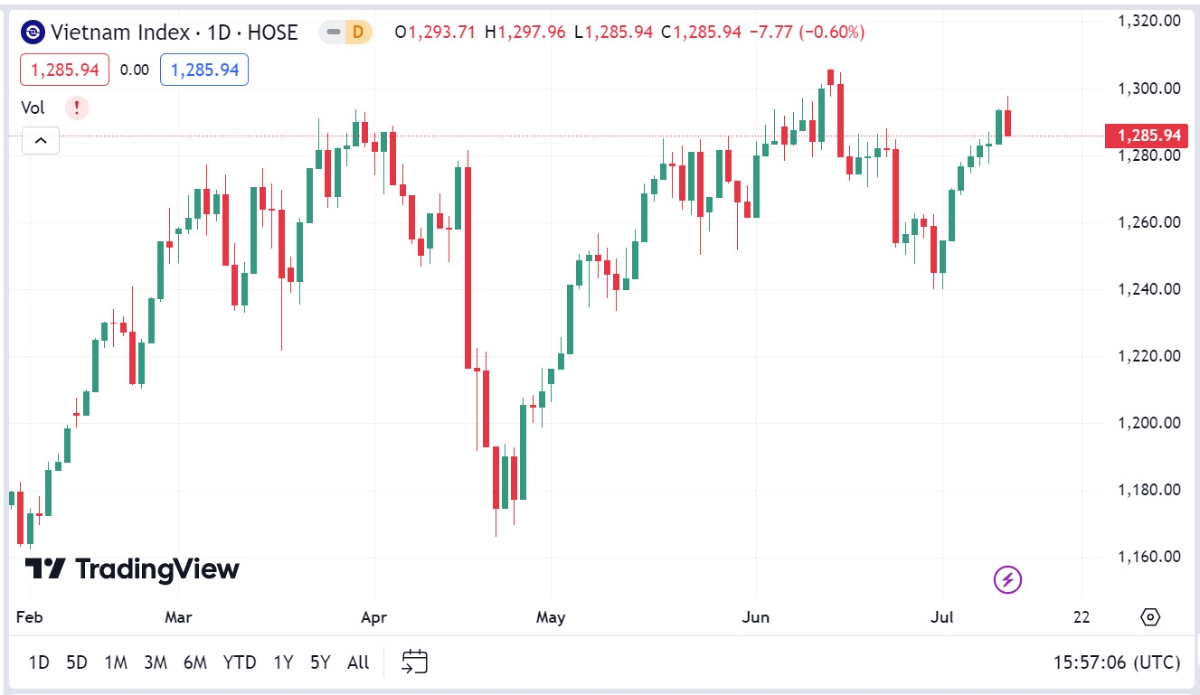Screen dimensions: 1200x695
Task: Toggle the visibility pill beside the D interval
Action: coord(330,32)
